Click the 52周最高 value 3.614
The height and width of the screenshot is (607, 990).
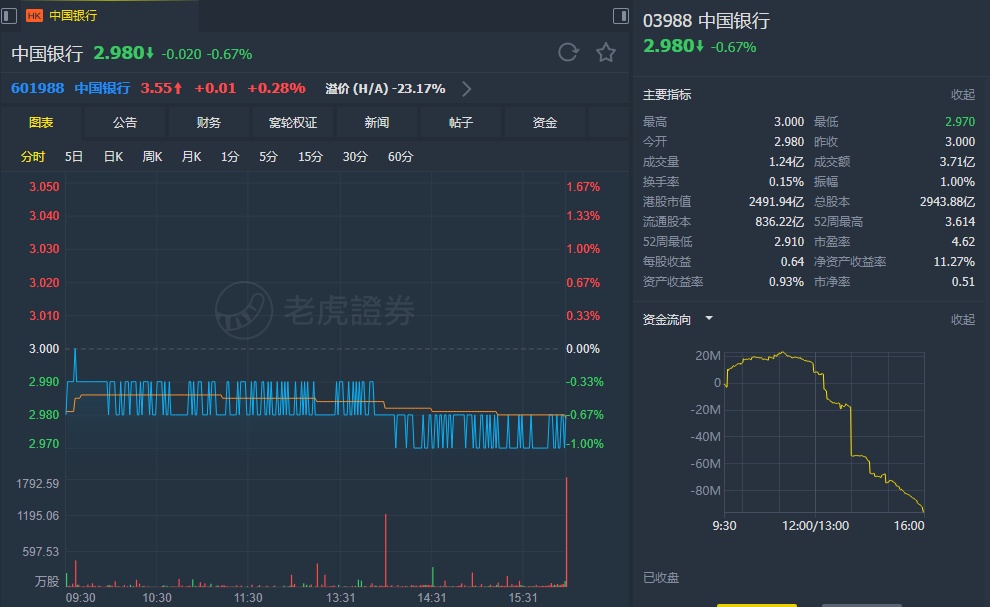960,222
